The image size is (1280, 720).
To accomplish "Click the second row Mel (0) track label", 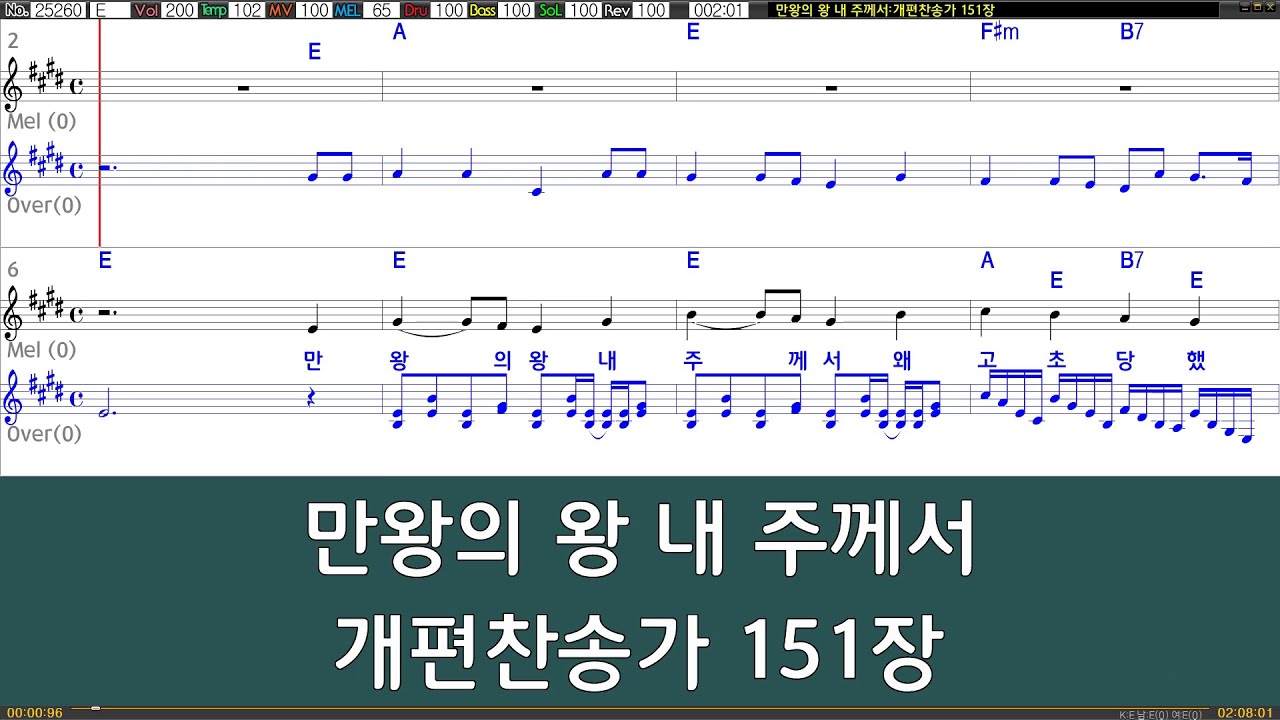I will [x=41, y=350].
